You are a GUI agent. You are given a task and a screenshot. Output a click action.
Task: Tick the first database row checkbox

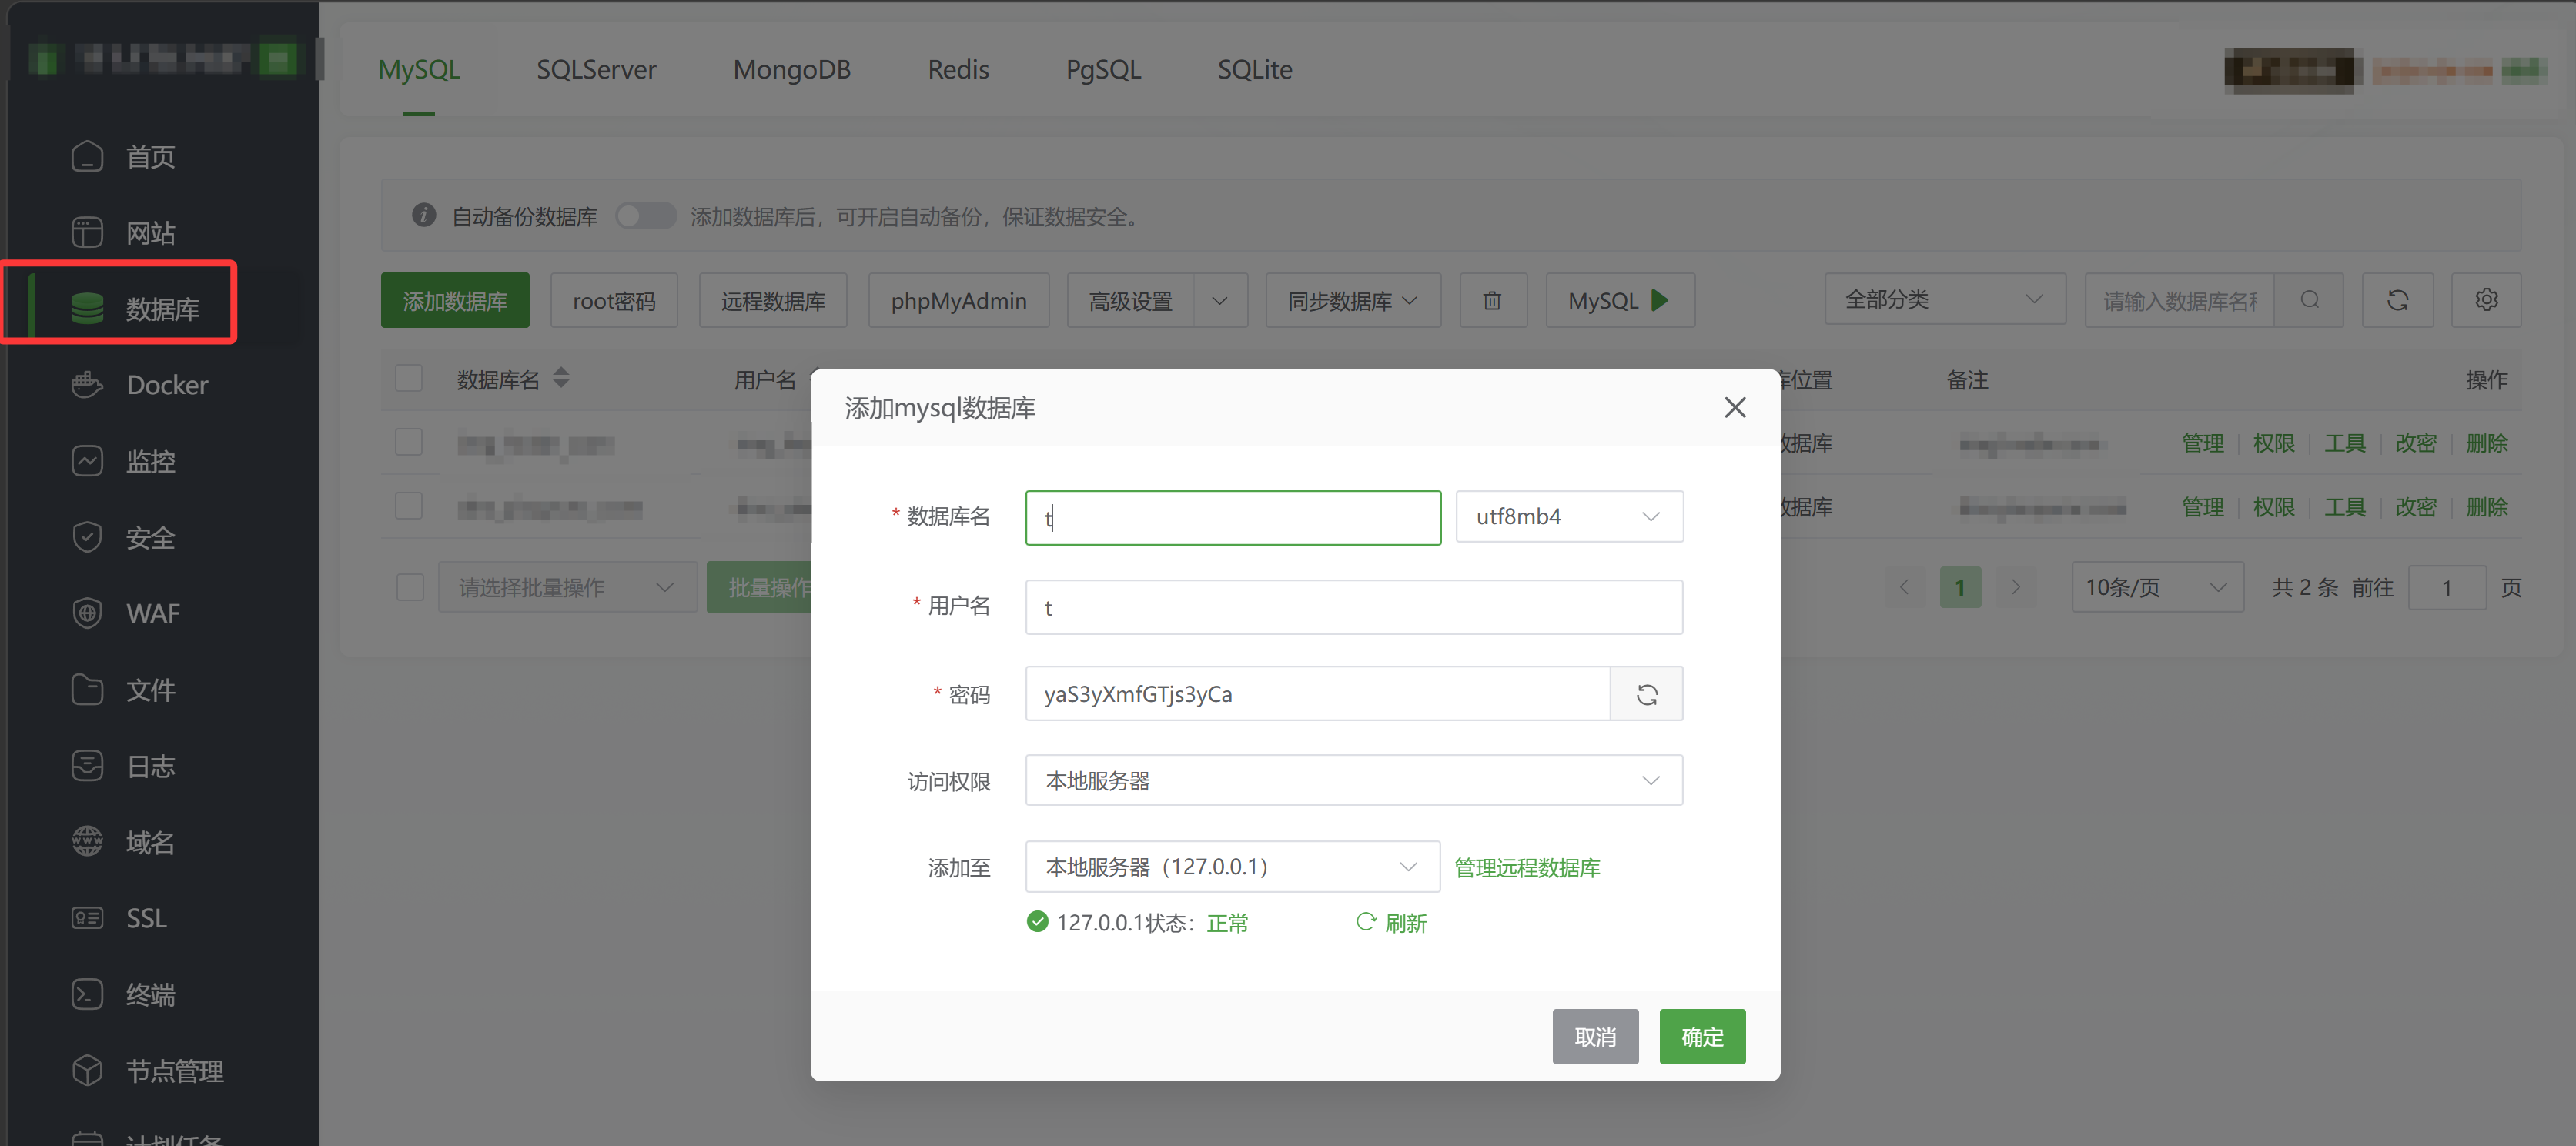(x=409, y=441)
